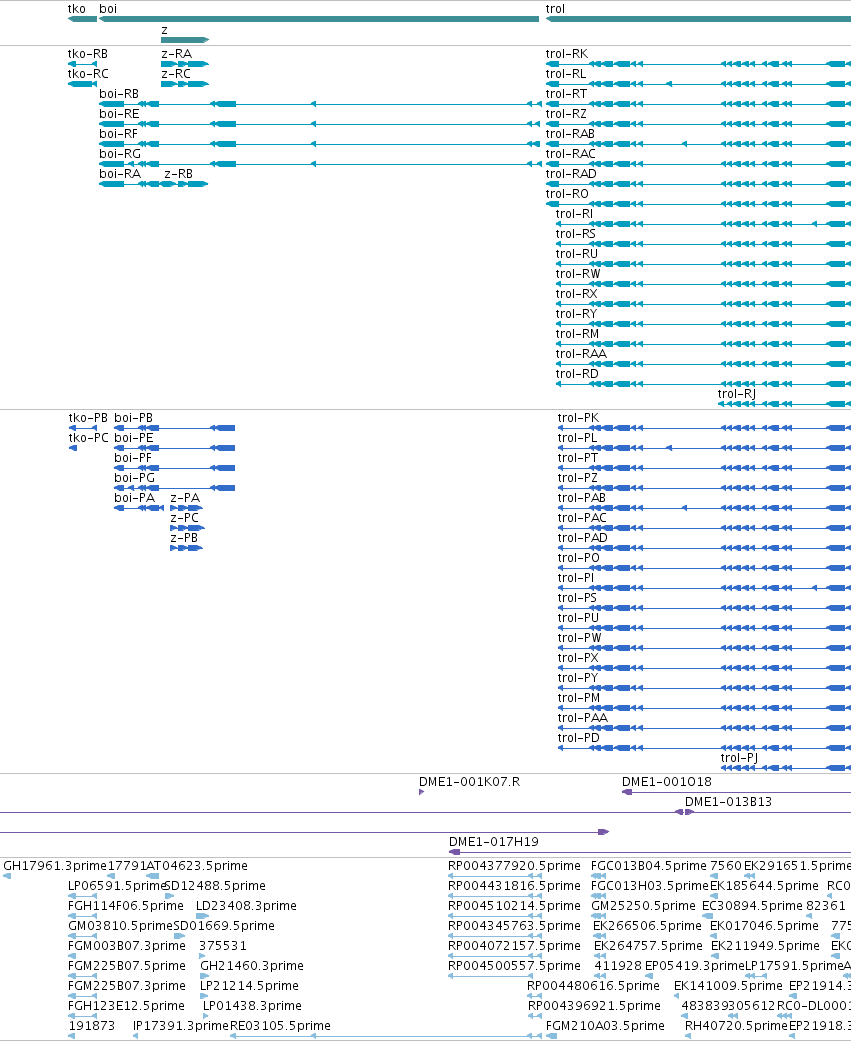Select the RP004377920.5prime EST label
Screen dimensions: 851x1041
coord(514,866)
